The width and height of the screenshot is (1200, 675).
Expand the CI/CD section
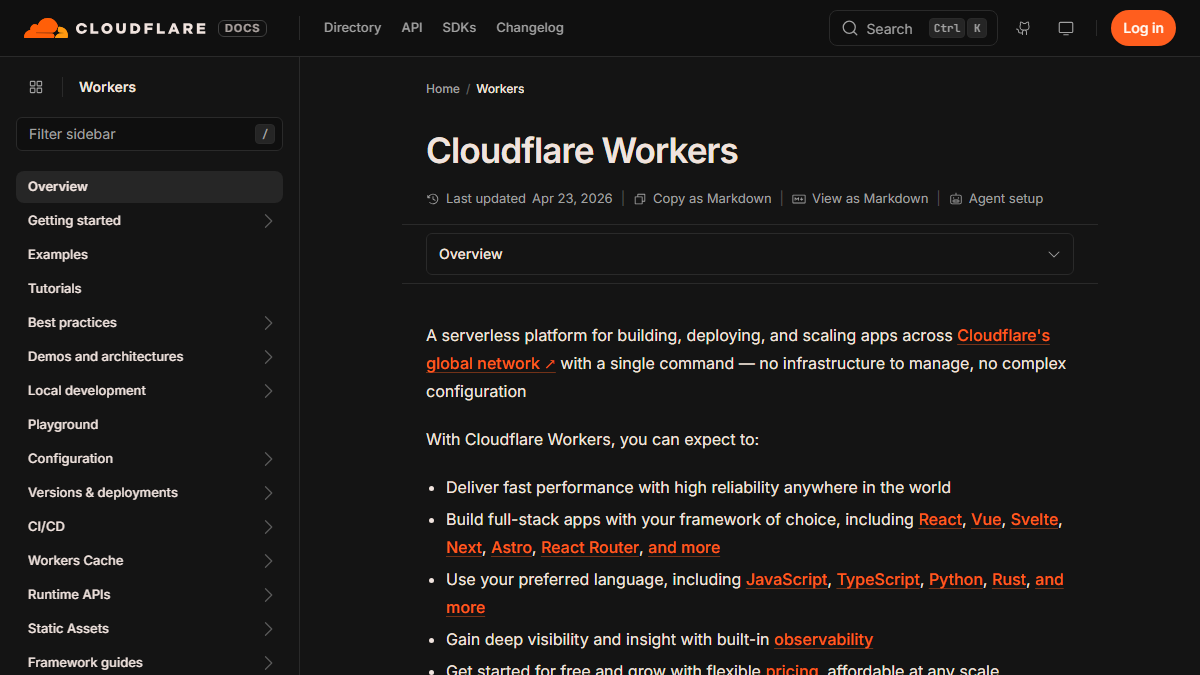tap(268, 527)
